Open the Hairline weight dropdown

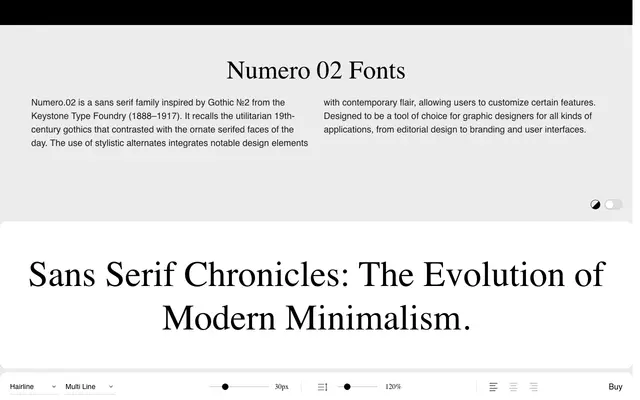[33, 387]
